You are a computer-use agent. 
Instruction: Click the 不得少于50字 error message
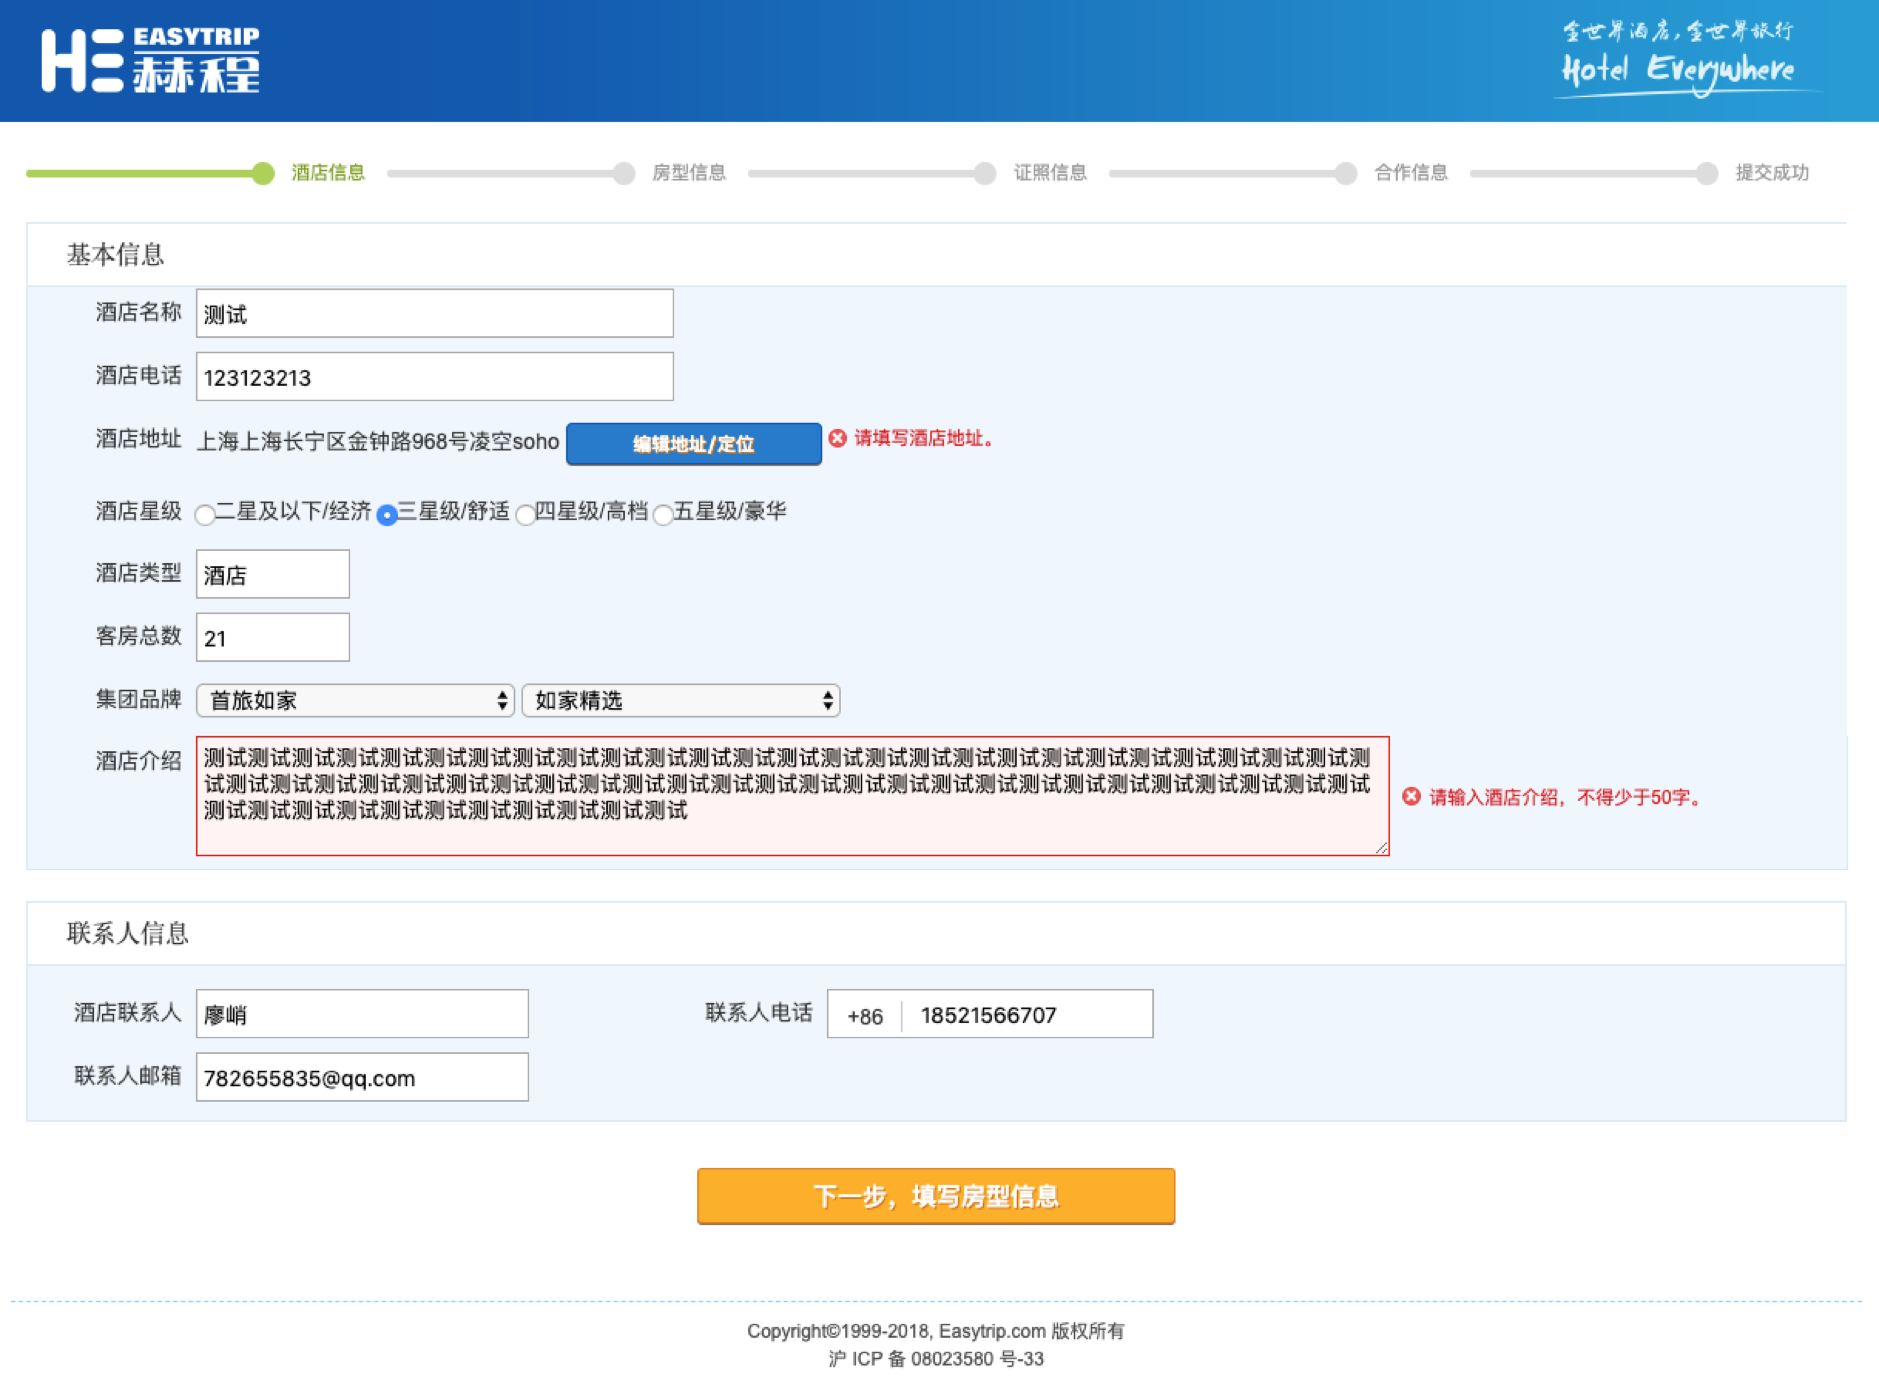click(x=1564, y=797)
